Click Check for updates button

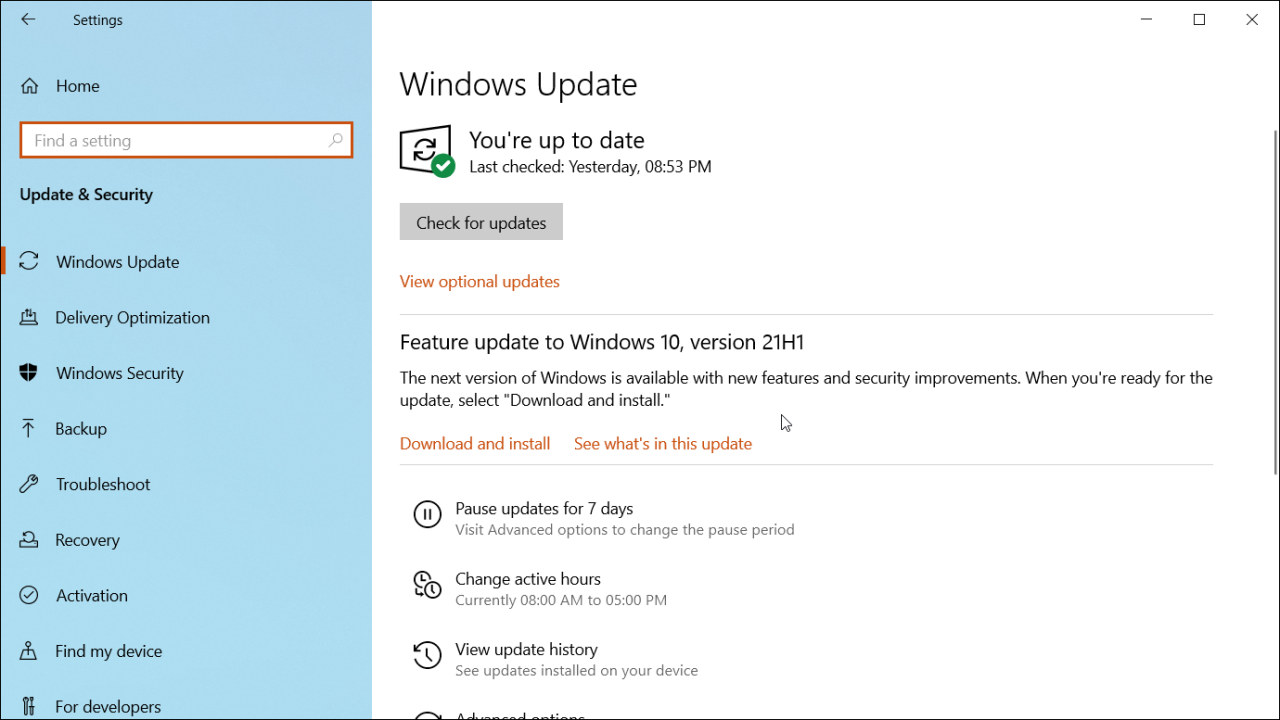coord(481,222)
